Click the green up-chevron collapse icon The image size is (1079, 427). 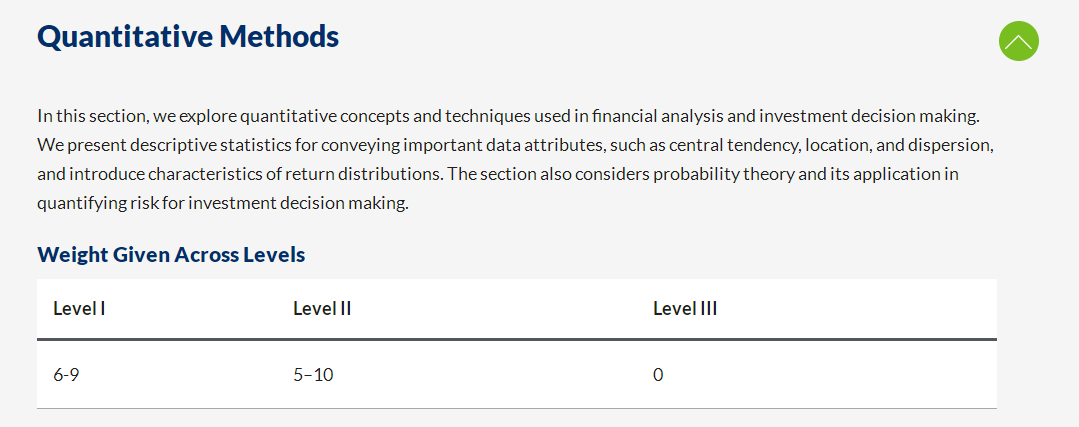pos(1018,41)
